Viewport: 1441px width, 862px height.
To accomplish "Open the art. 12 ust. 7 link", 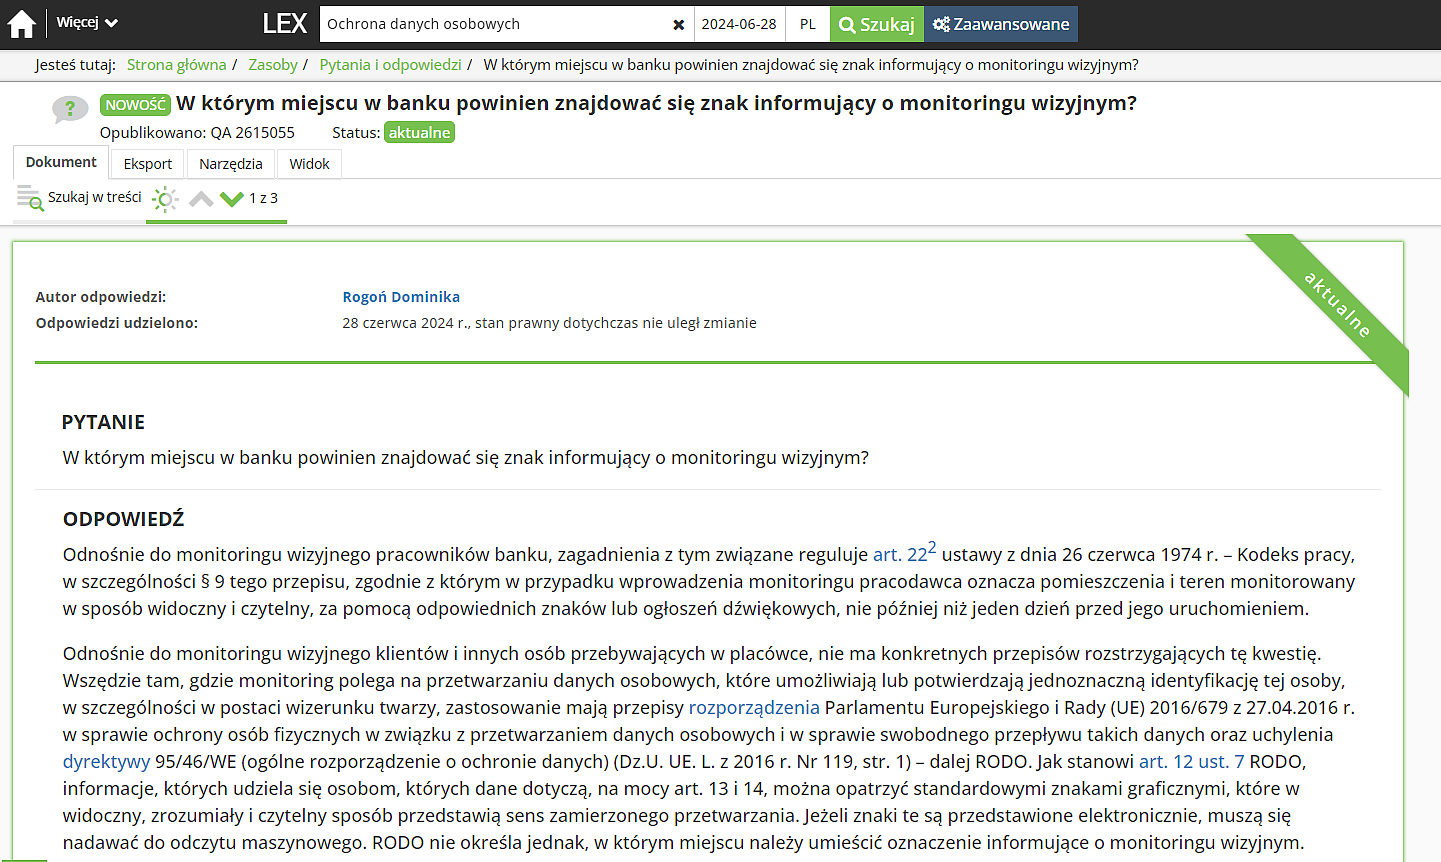I will pyautogui.click(x=1191, y=761).
